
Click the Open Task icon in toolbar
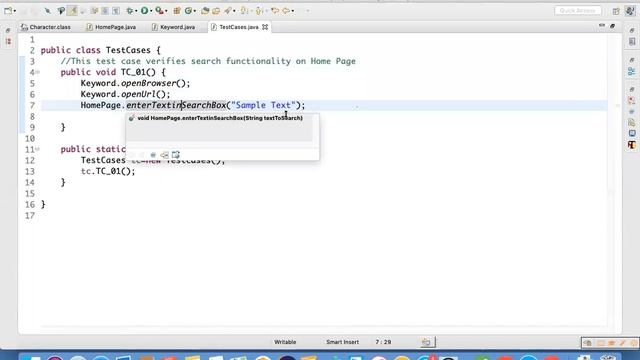click(216, 11)
